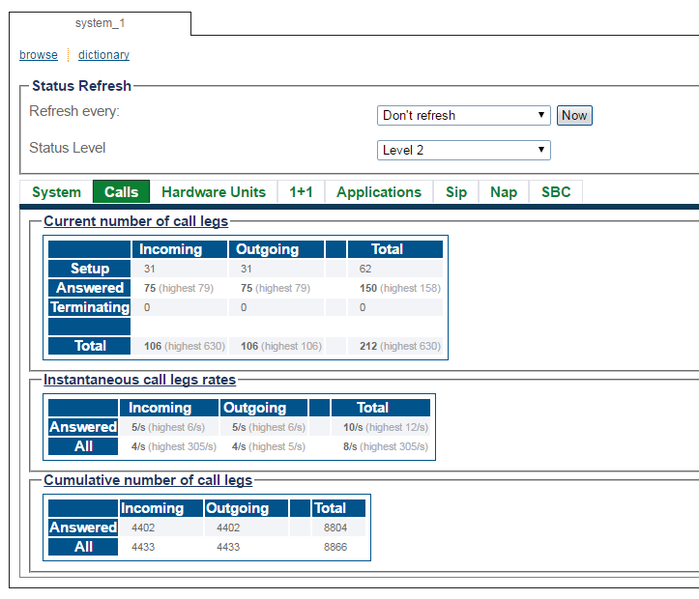Image resolution: width=699 pixels, height=599 pixels.
Task: Open the dictionary link
Action: [104, 55]
